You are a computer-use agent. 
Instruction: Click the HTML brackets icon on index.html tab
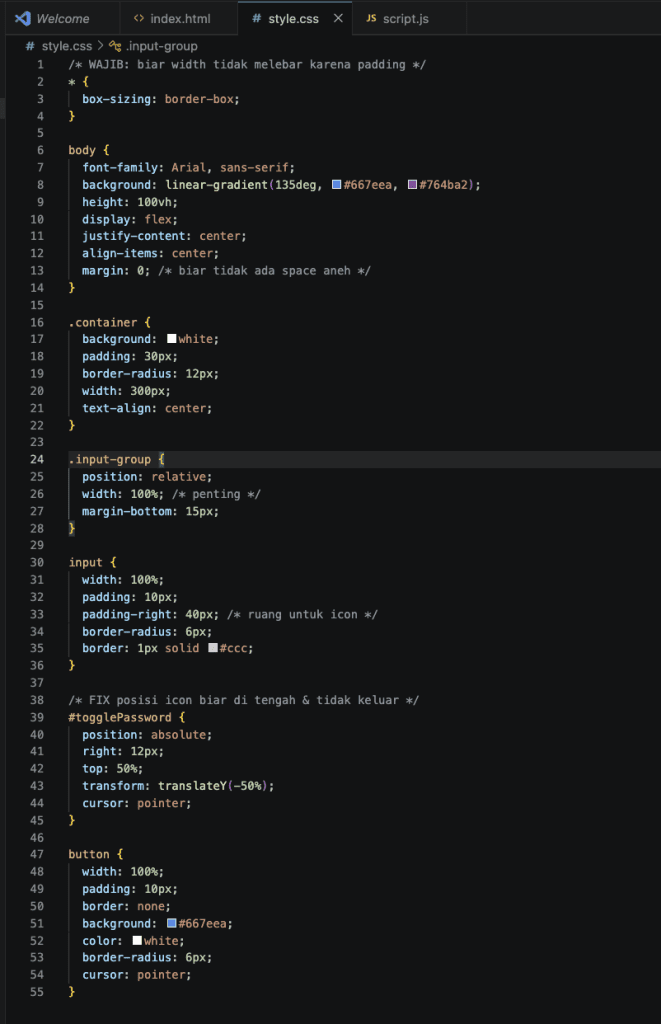point(138,19)
